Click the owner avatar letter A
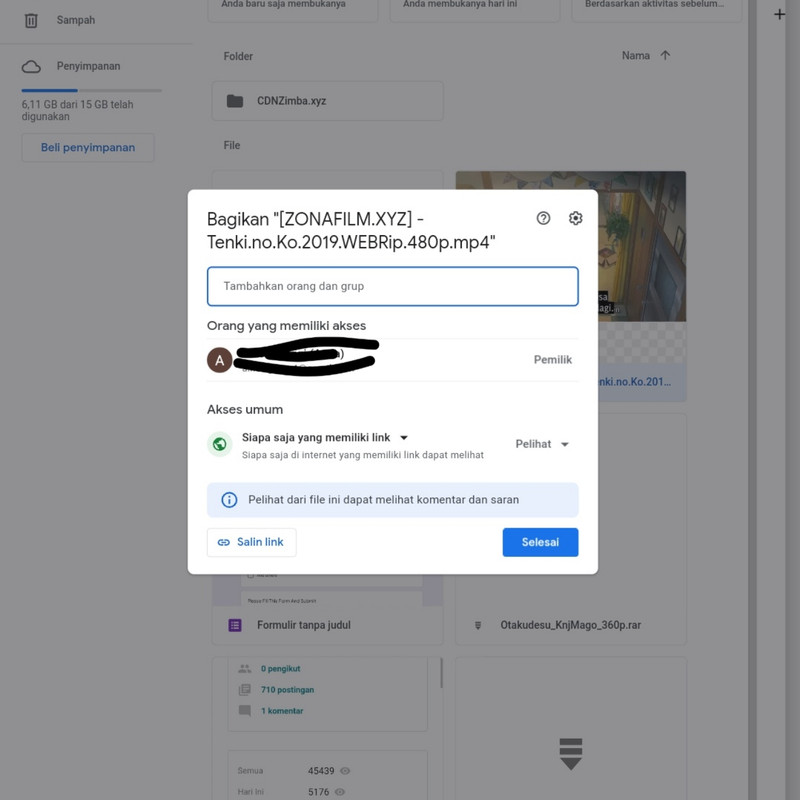Image resolution: width=800 pixels, height=800 pixels. (x=220, y=360)
